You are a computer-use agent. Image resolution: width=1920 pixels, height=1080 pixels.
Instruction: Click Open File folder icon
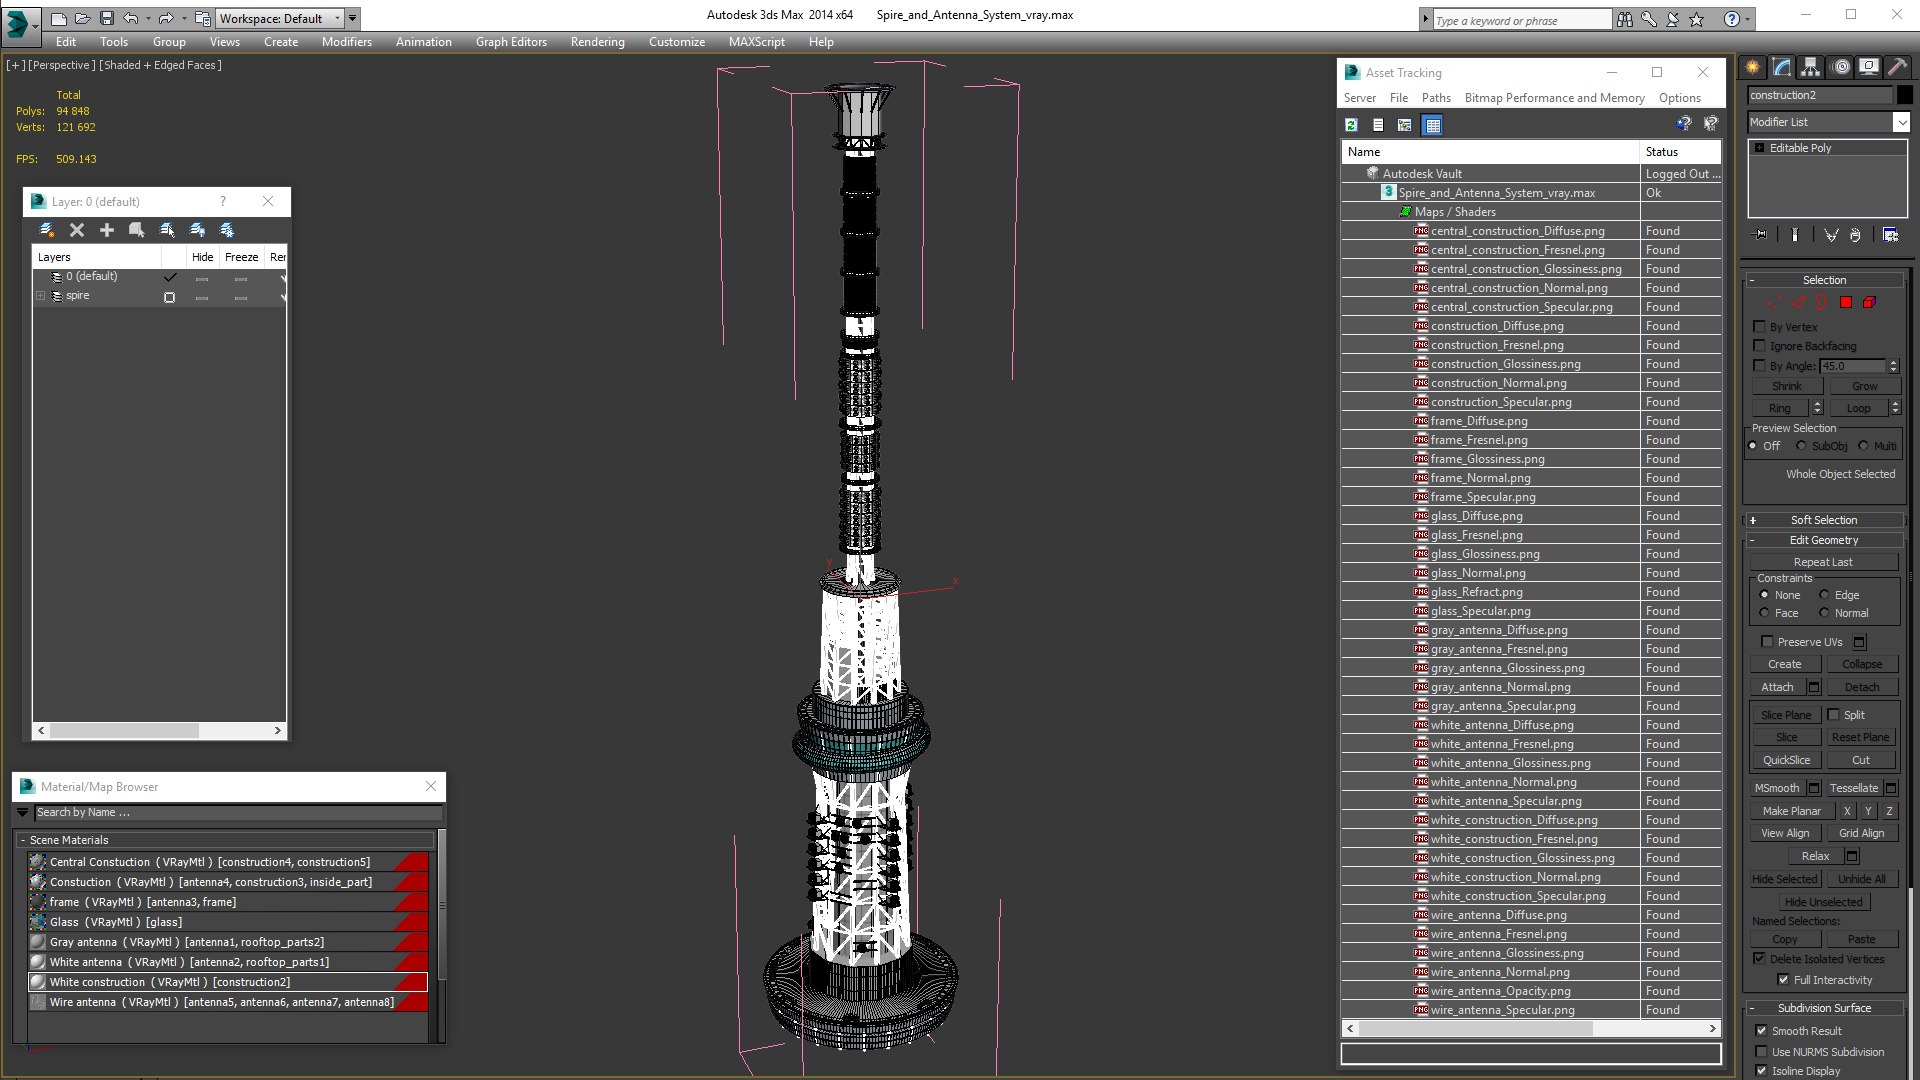pyautogui.click(x=82, y=18)
